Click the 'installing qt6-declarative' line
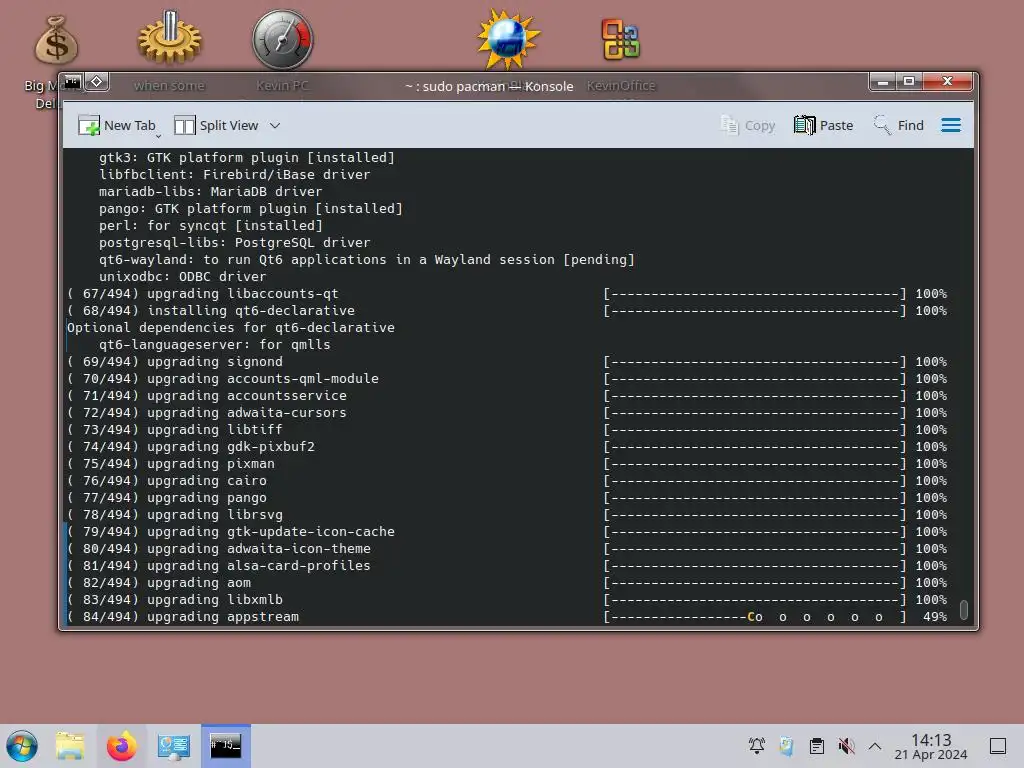 [x=251, y=311]
